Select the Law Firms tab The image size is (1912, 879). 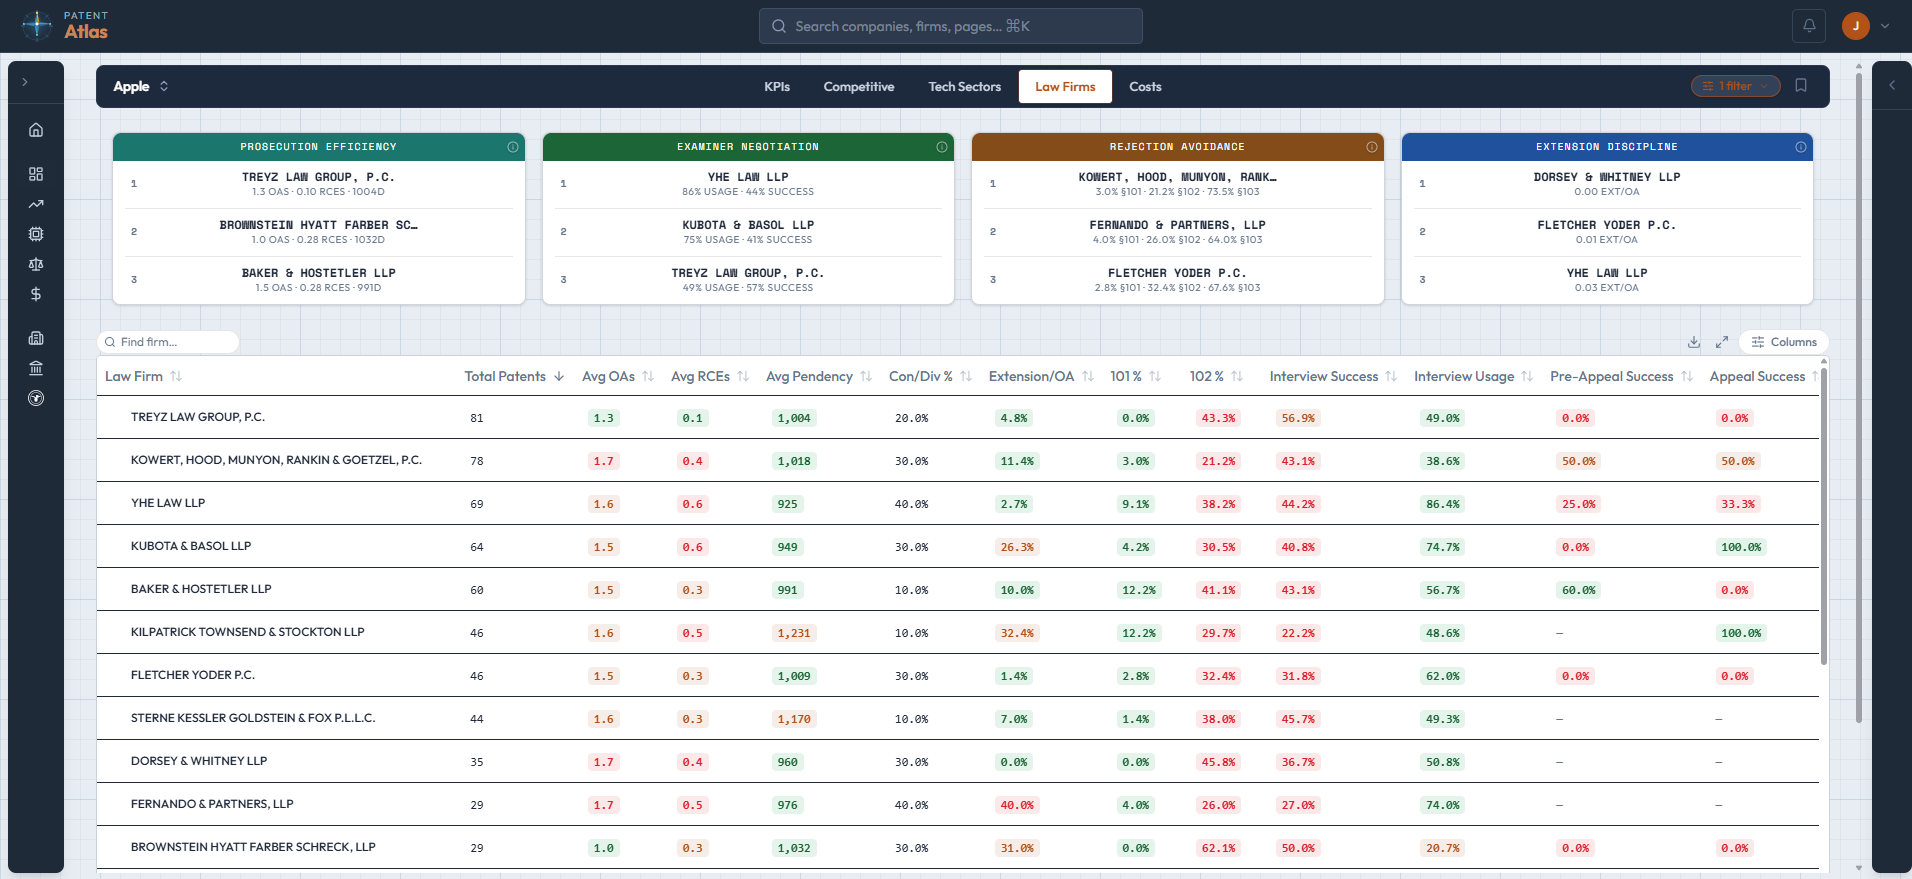pos(1065,87)
